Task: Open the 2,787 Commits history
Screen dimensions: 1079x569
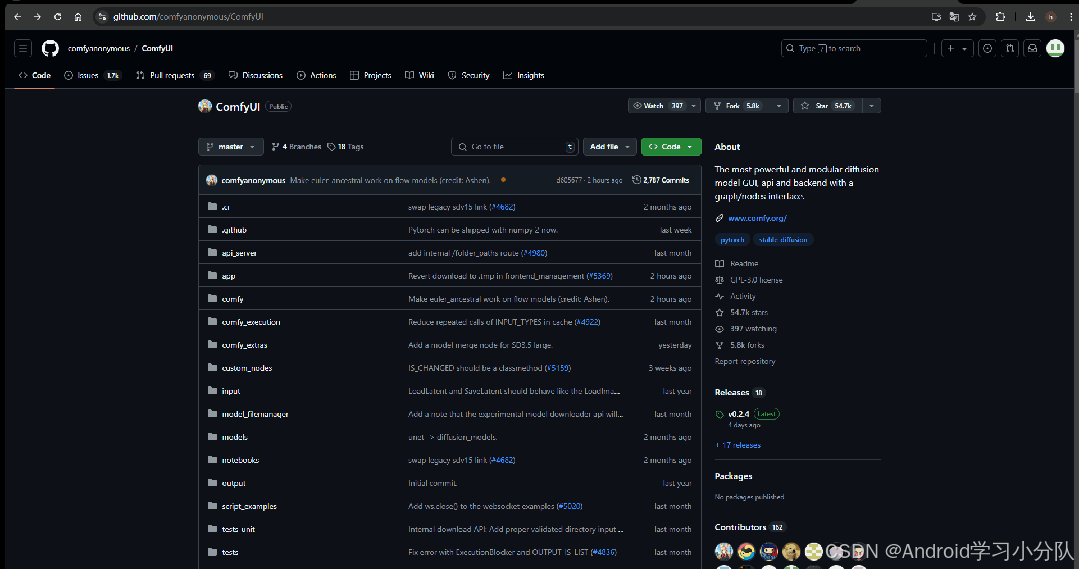Action: 661,180
